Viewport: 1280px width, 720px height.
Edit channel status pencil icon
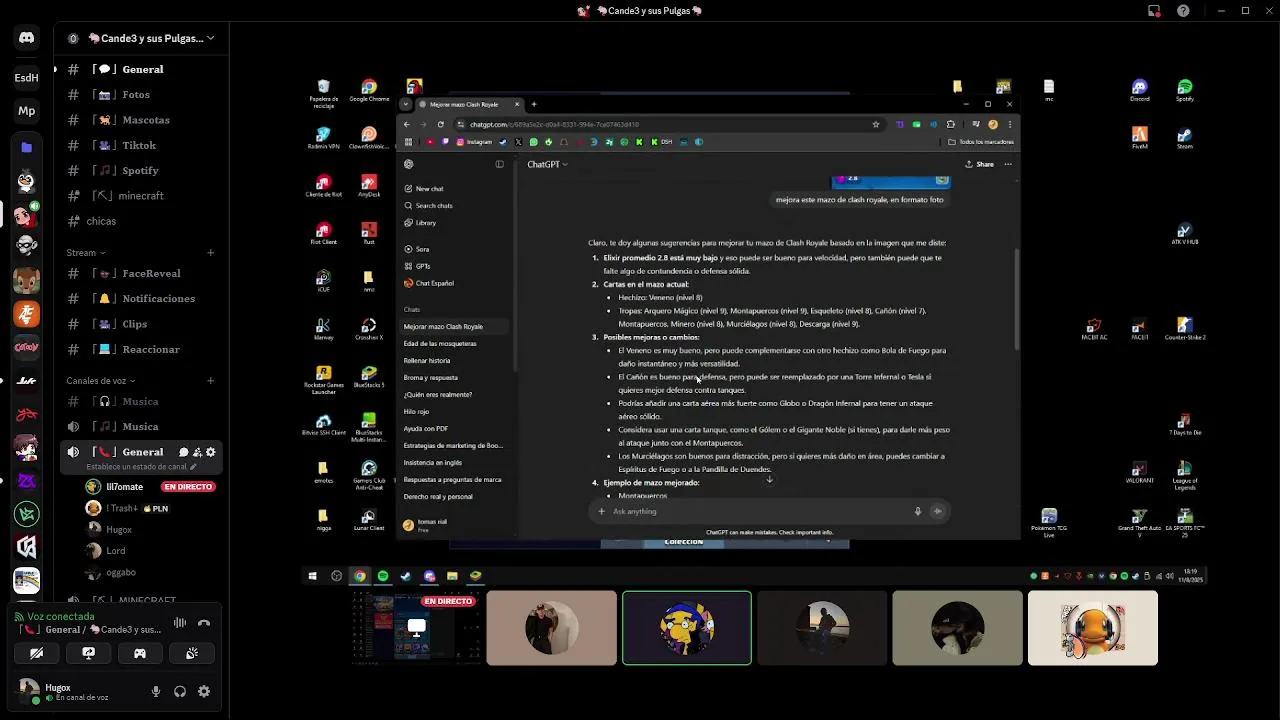(x=193, y=467)
